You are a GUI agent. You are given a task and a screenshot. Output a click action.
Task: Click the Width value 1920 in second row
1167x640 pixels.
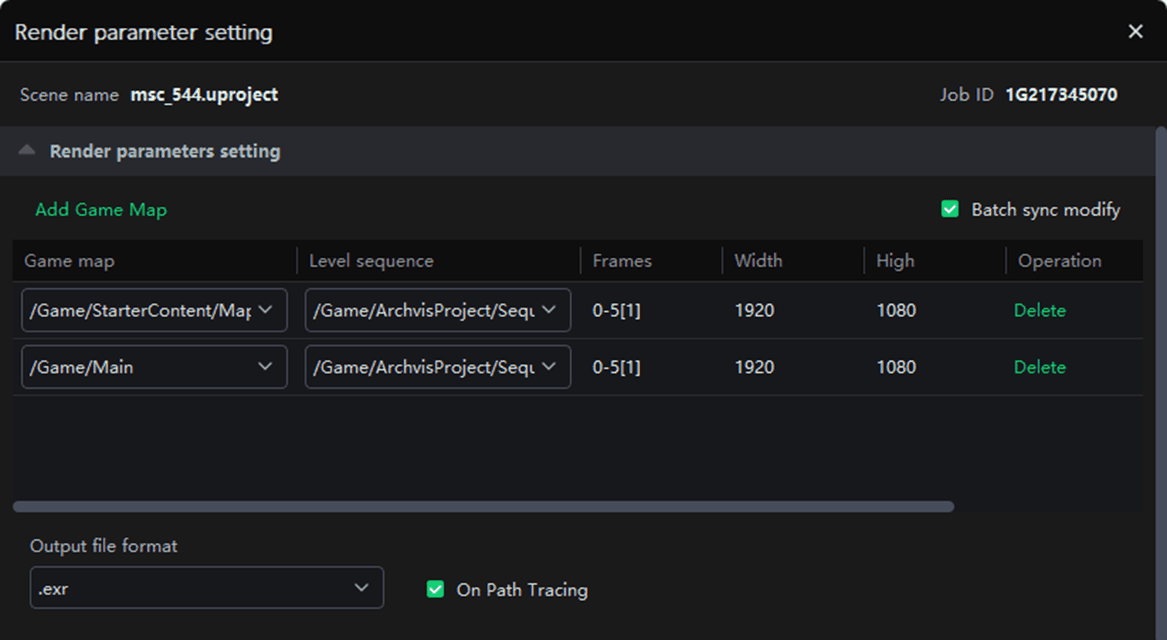point(754,367)
